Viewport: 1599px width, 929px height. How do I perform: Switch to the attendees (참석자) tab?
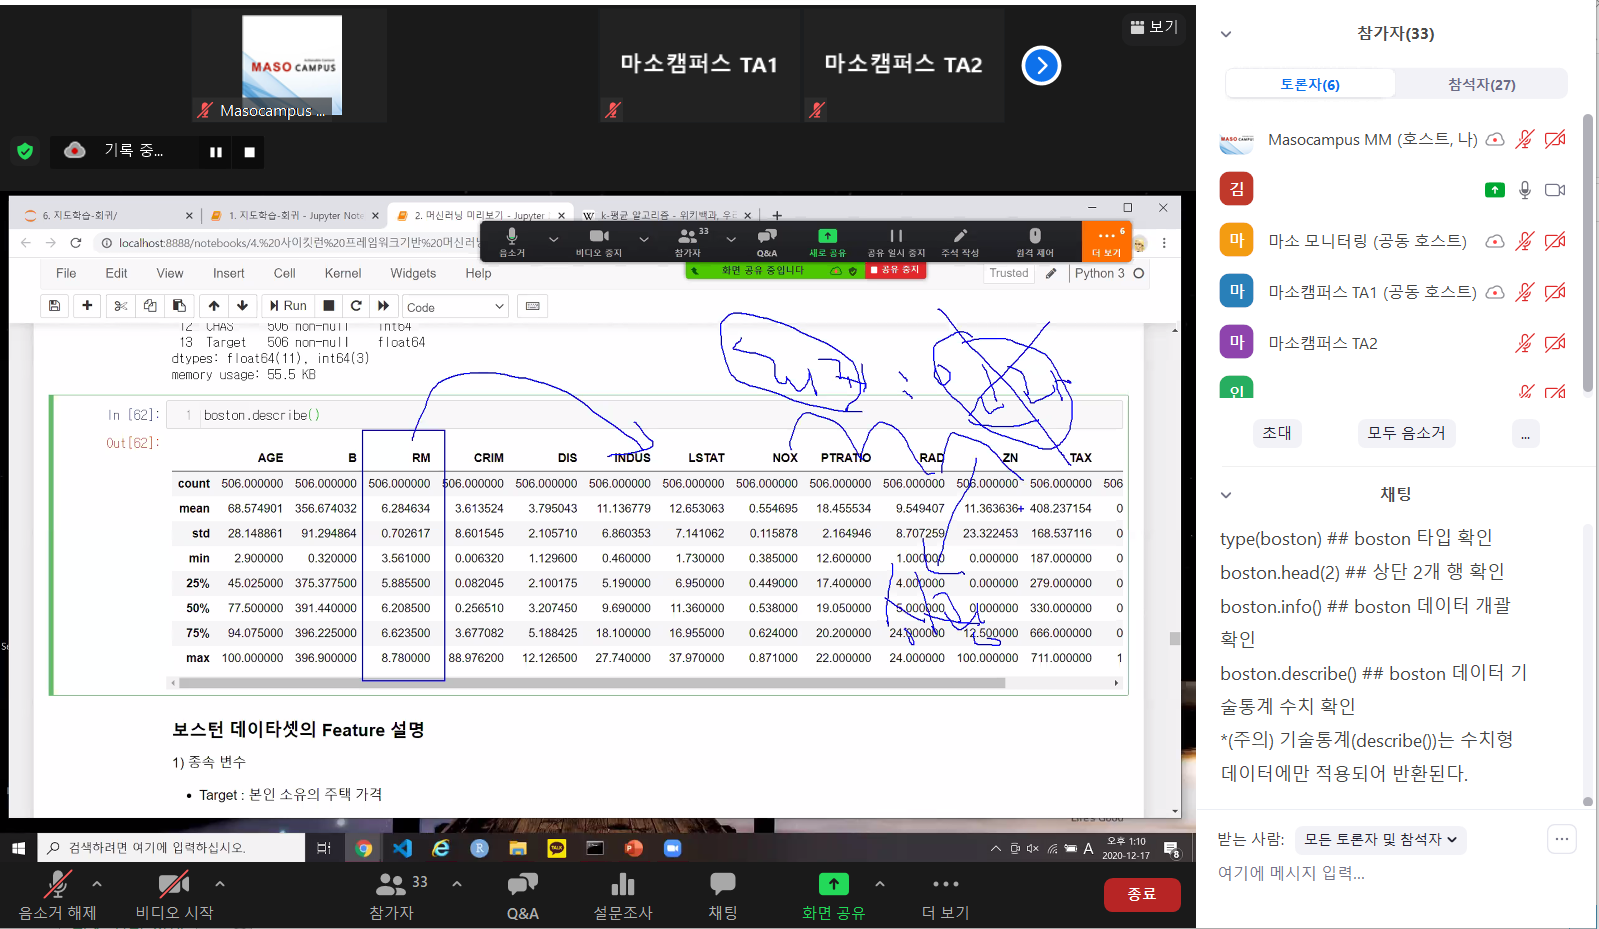coord(1481,84)
